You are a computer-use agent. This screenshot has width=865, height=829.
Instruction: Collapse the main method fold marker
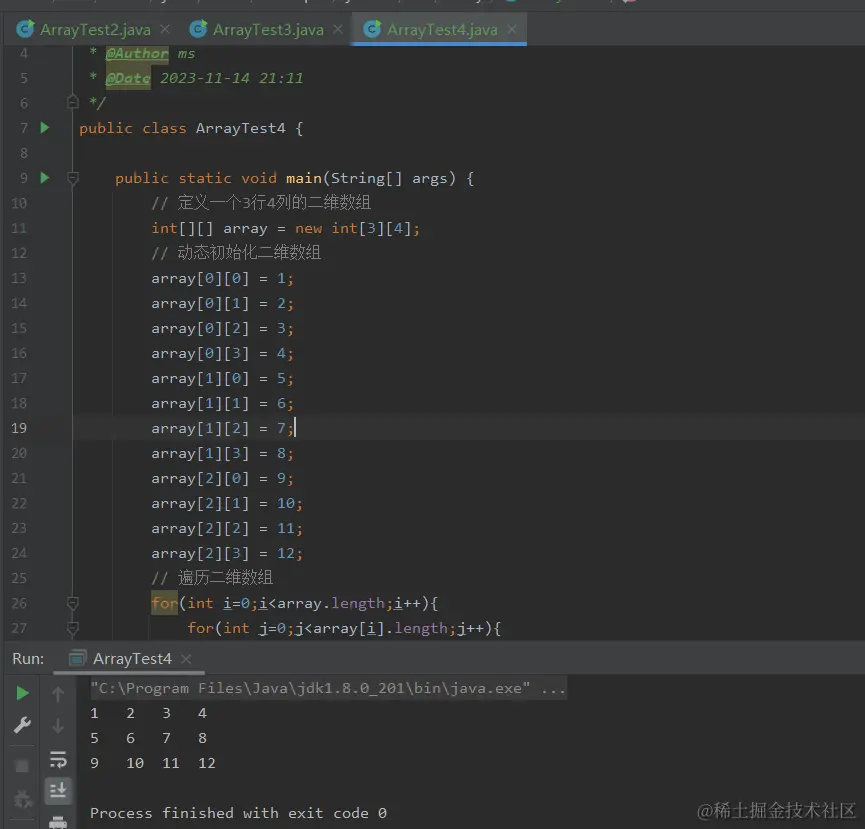[72, 178]
